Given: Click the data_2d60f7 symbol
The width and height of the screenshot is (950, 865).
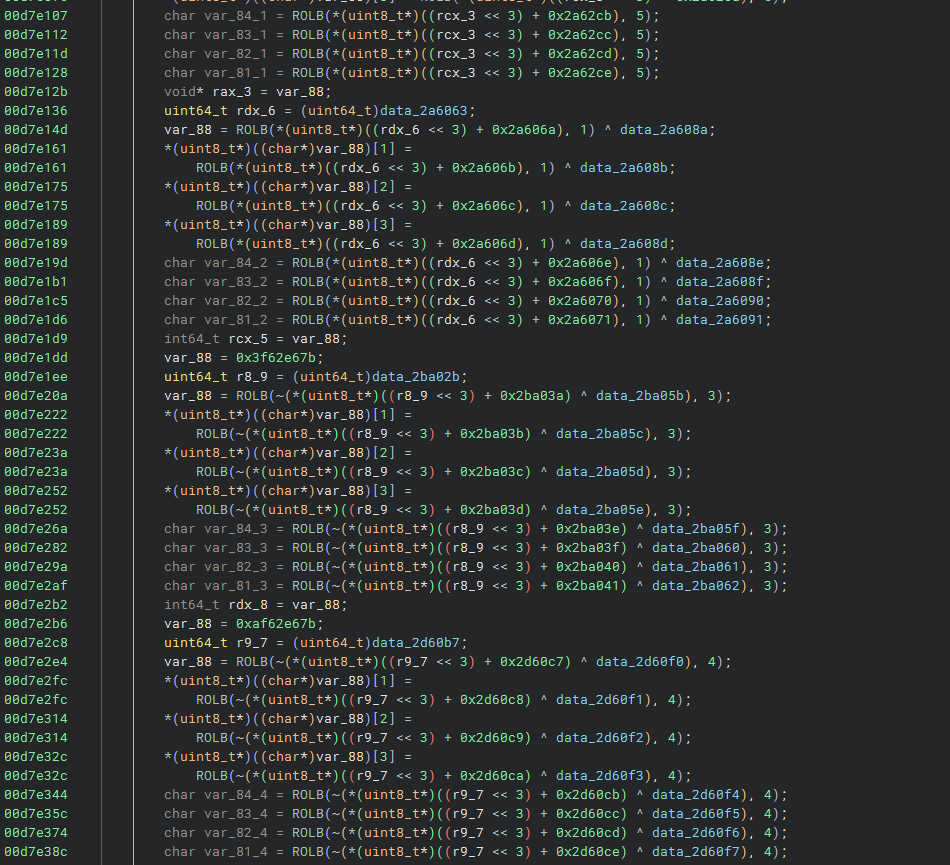Looking at the screenshot, I should (696, 852).
